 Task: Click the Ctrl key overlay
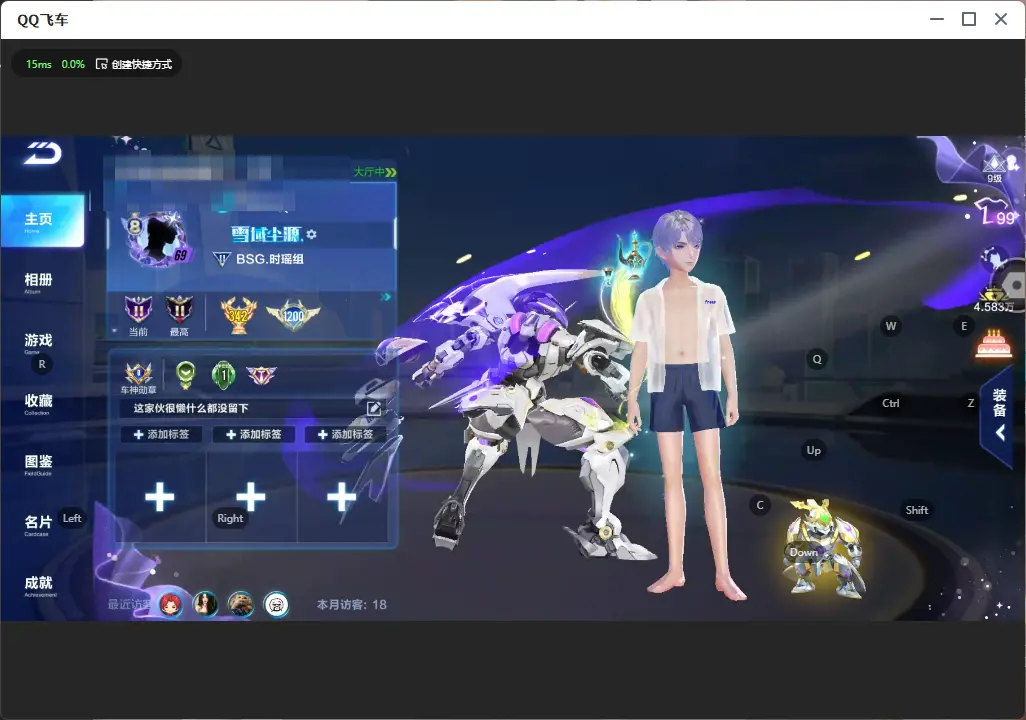[x=891, y=403]
